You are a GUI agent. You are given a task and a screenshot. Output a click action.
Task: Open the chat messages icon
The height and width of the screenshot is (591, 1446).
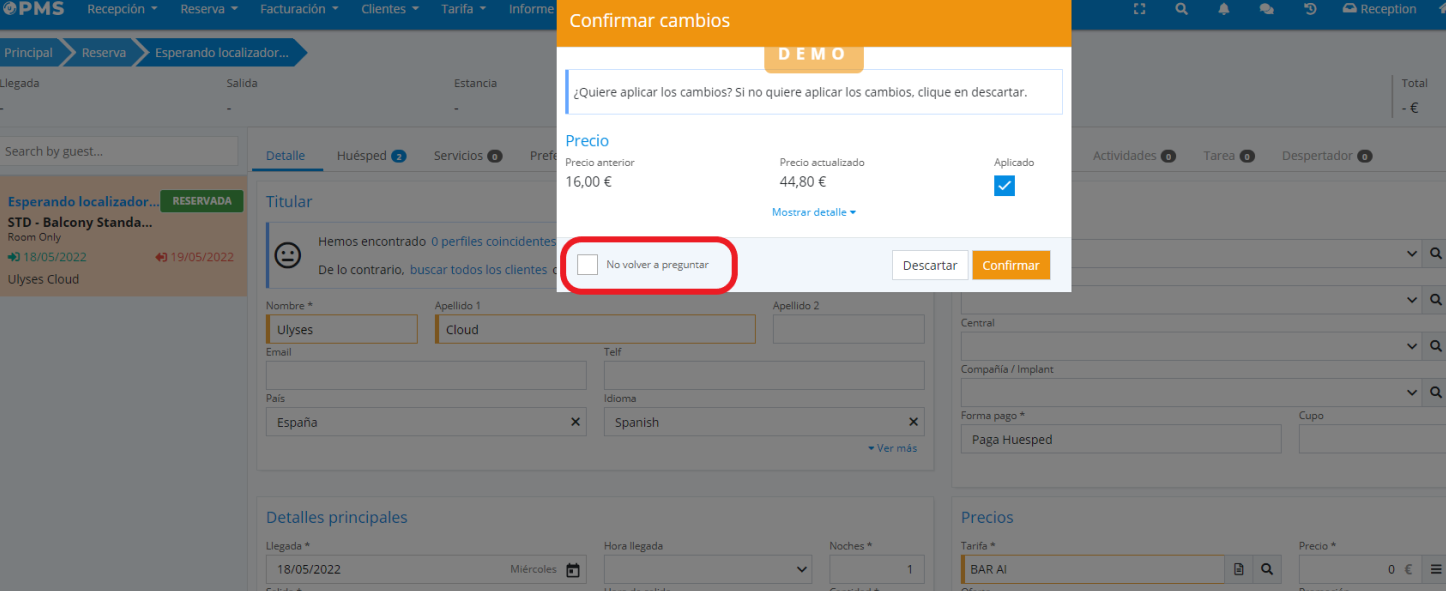tap(1266, 9)
